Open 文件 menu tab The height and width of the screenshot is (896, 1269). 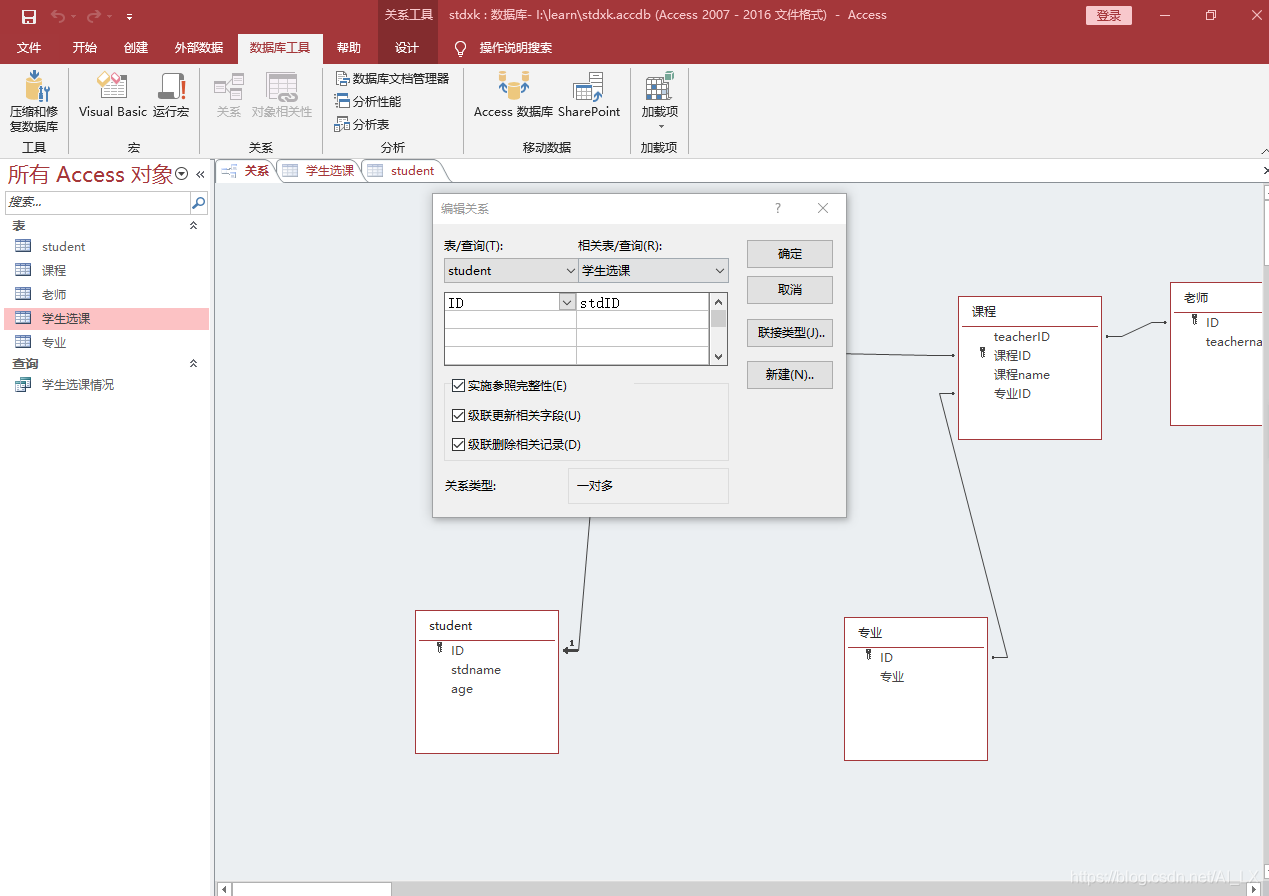(x=29, y=48)
